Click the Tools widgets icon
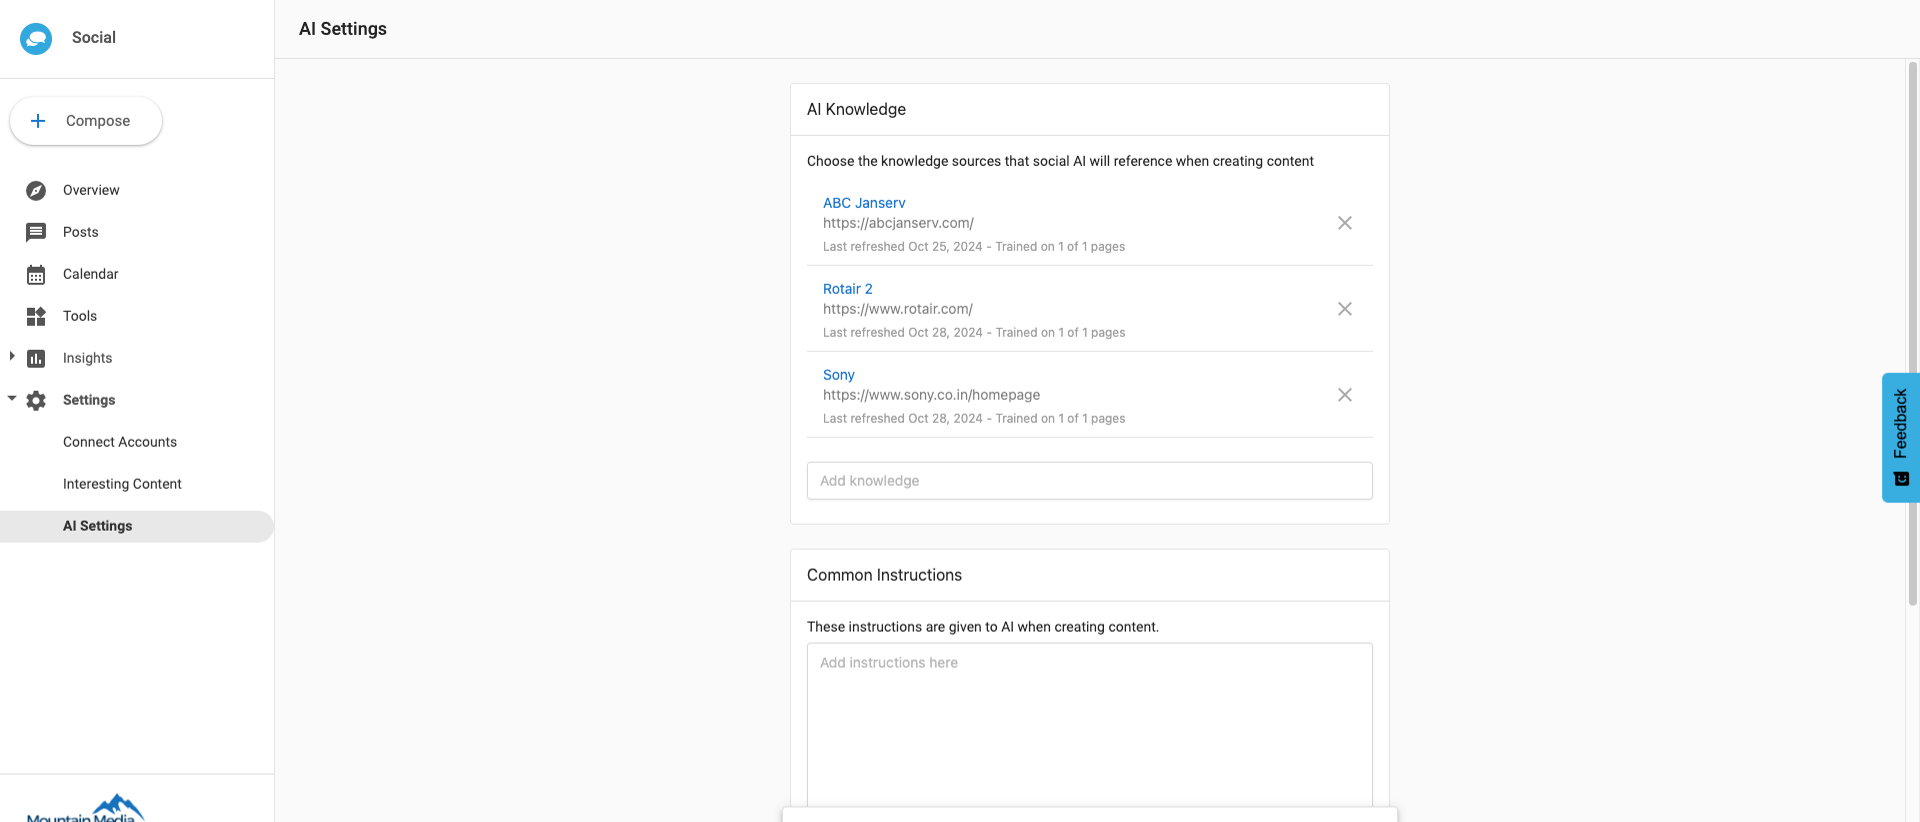1920x822 pixels. pyautogui.click(x=36, y=317)
